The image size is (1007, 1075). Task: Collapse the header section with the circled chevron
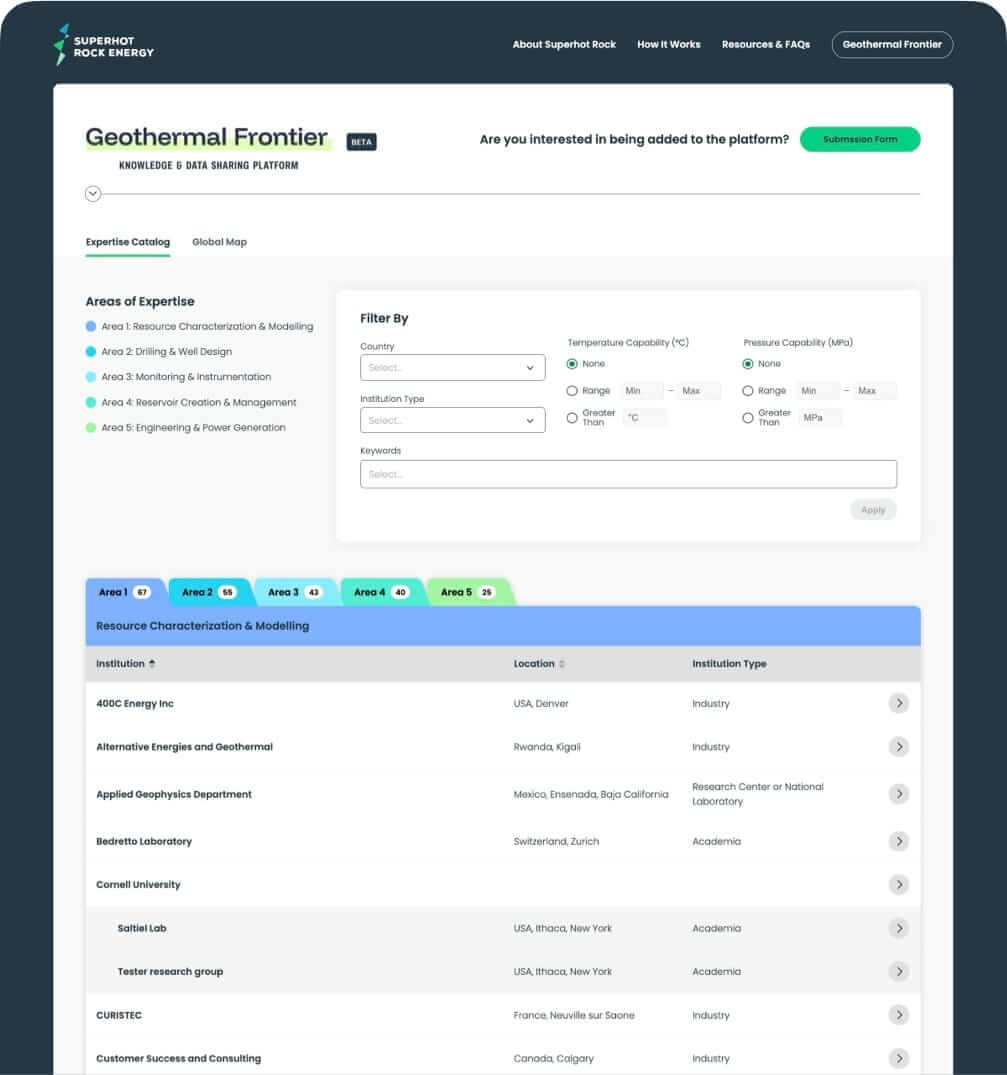pyautogui.click(x=93, y=194)
